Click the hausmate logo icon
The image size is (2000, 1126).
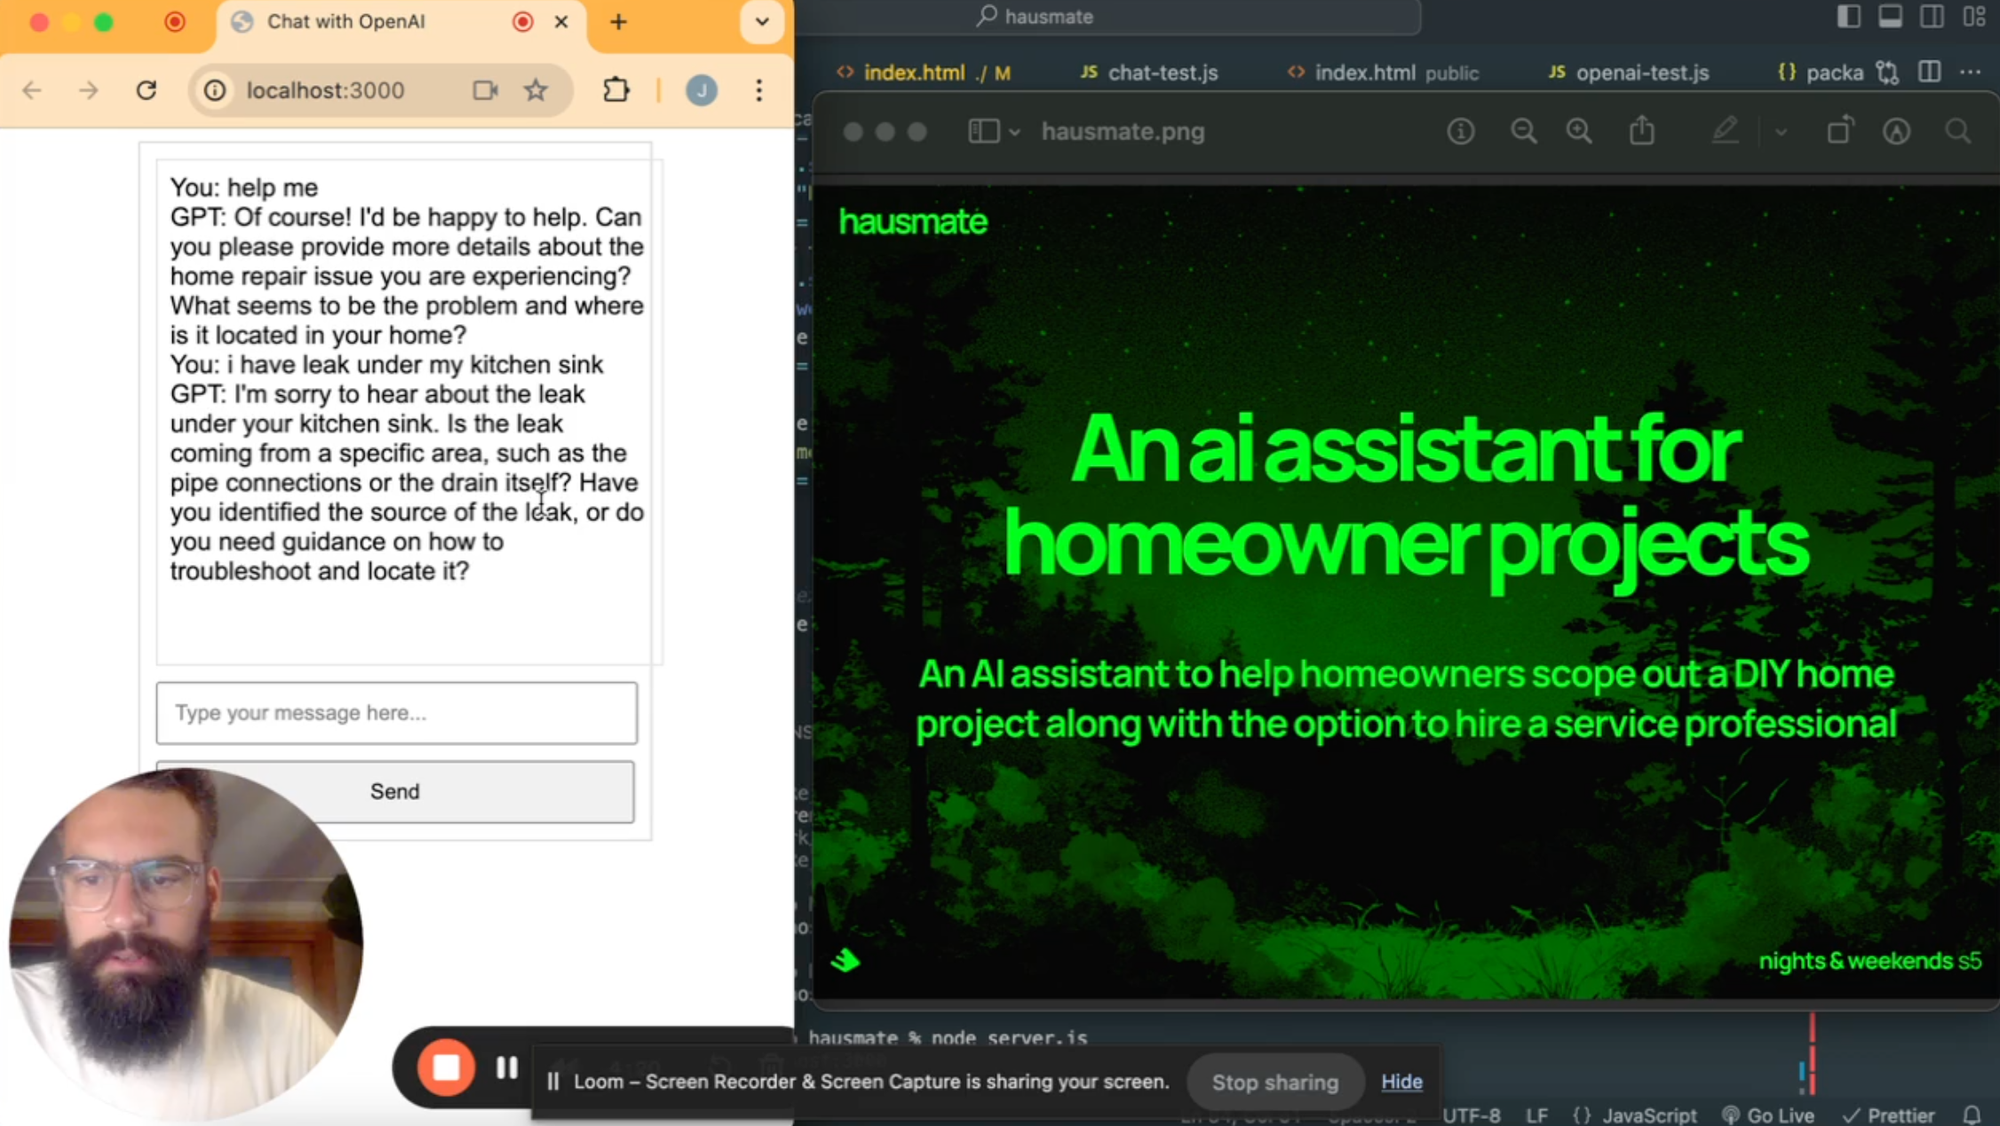pyautogui.click(x=911, y=221)
